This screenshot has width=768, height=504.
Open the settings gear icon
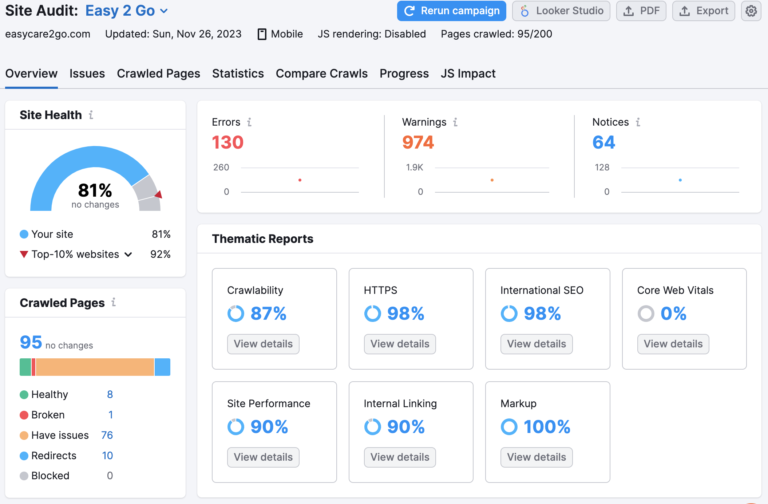(751, 11)
